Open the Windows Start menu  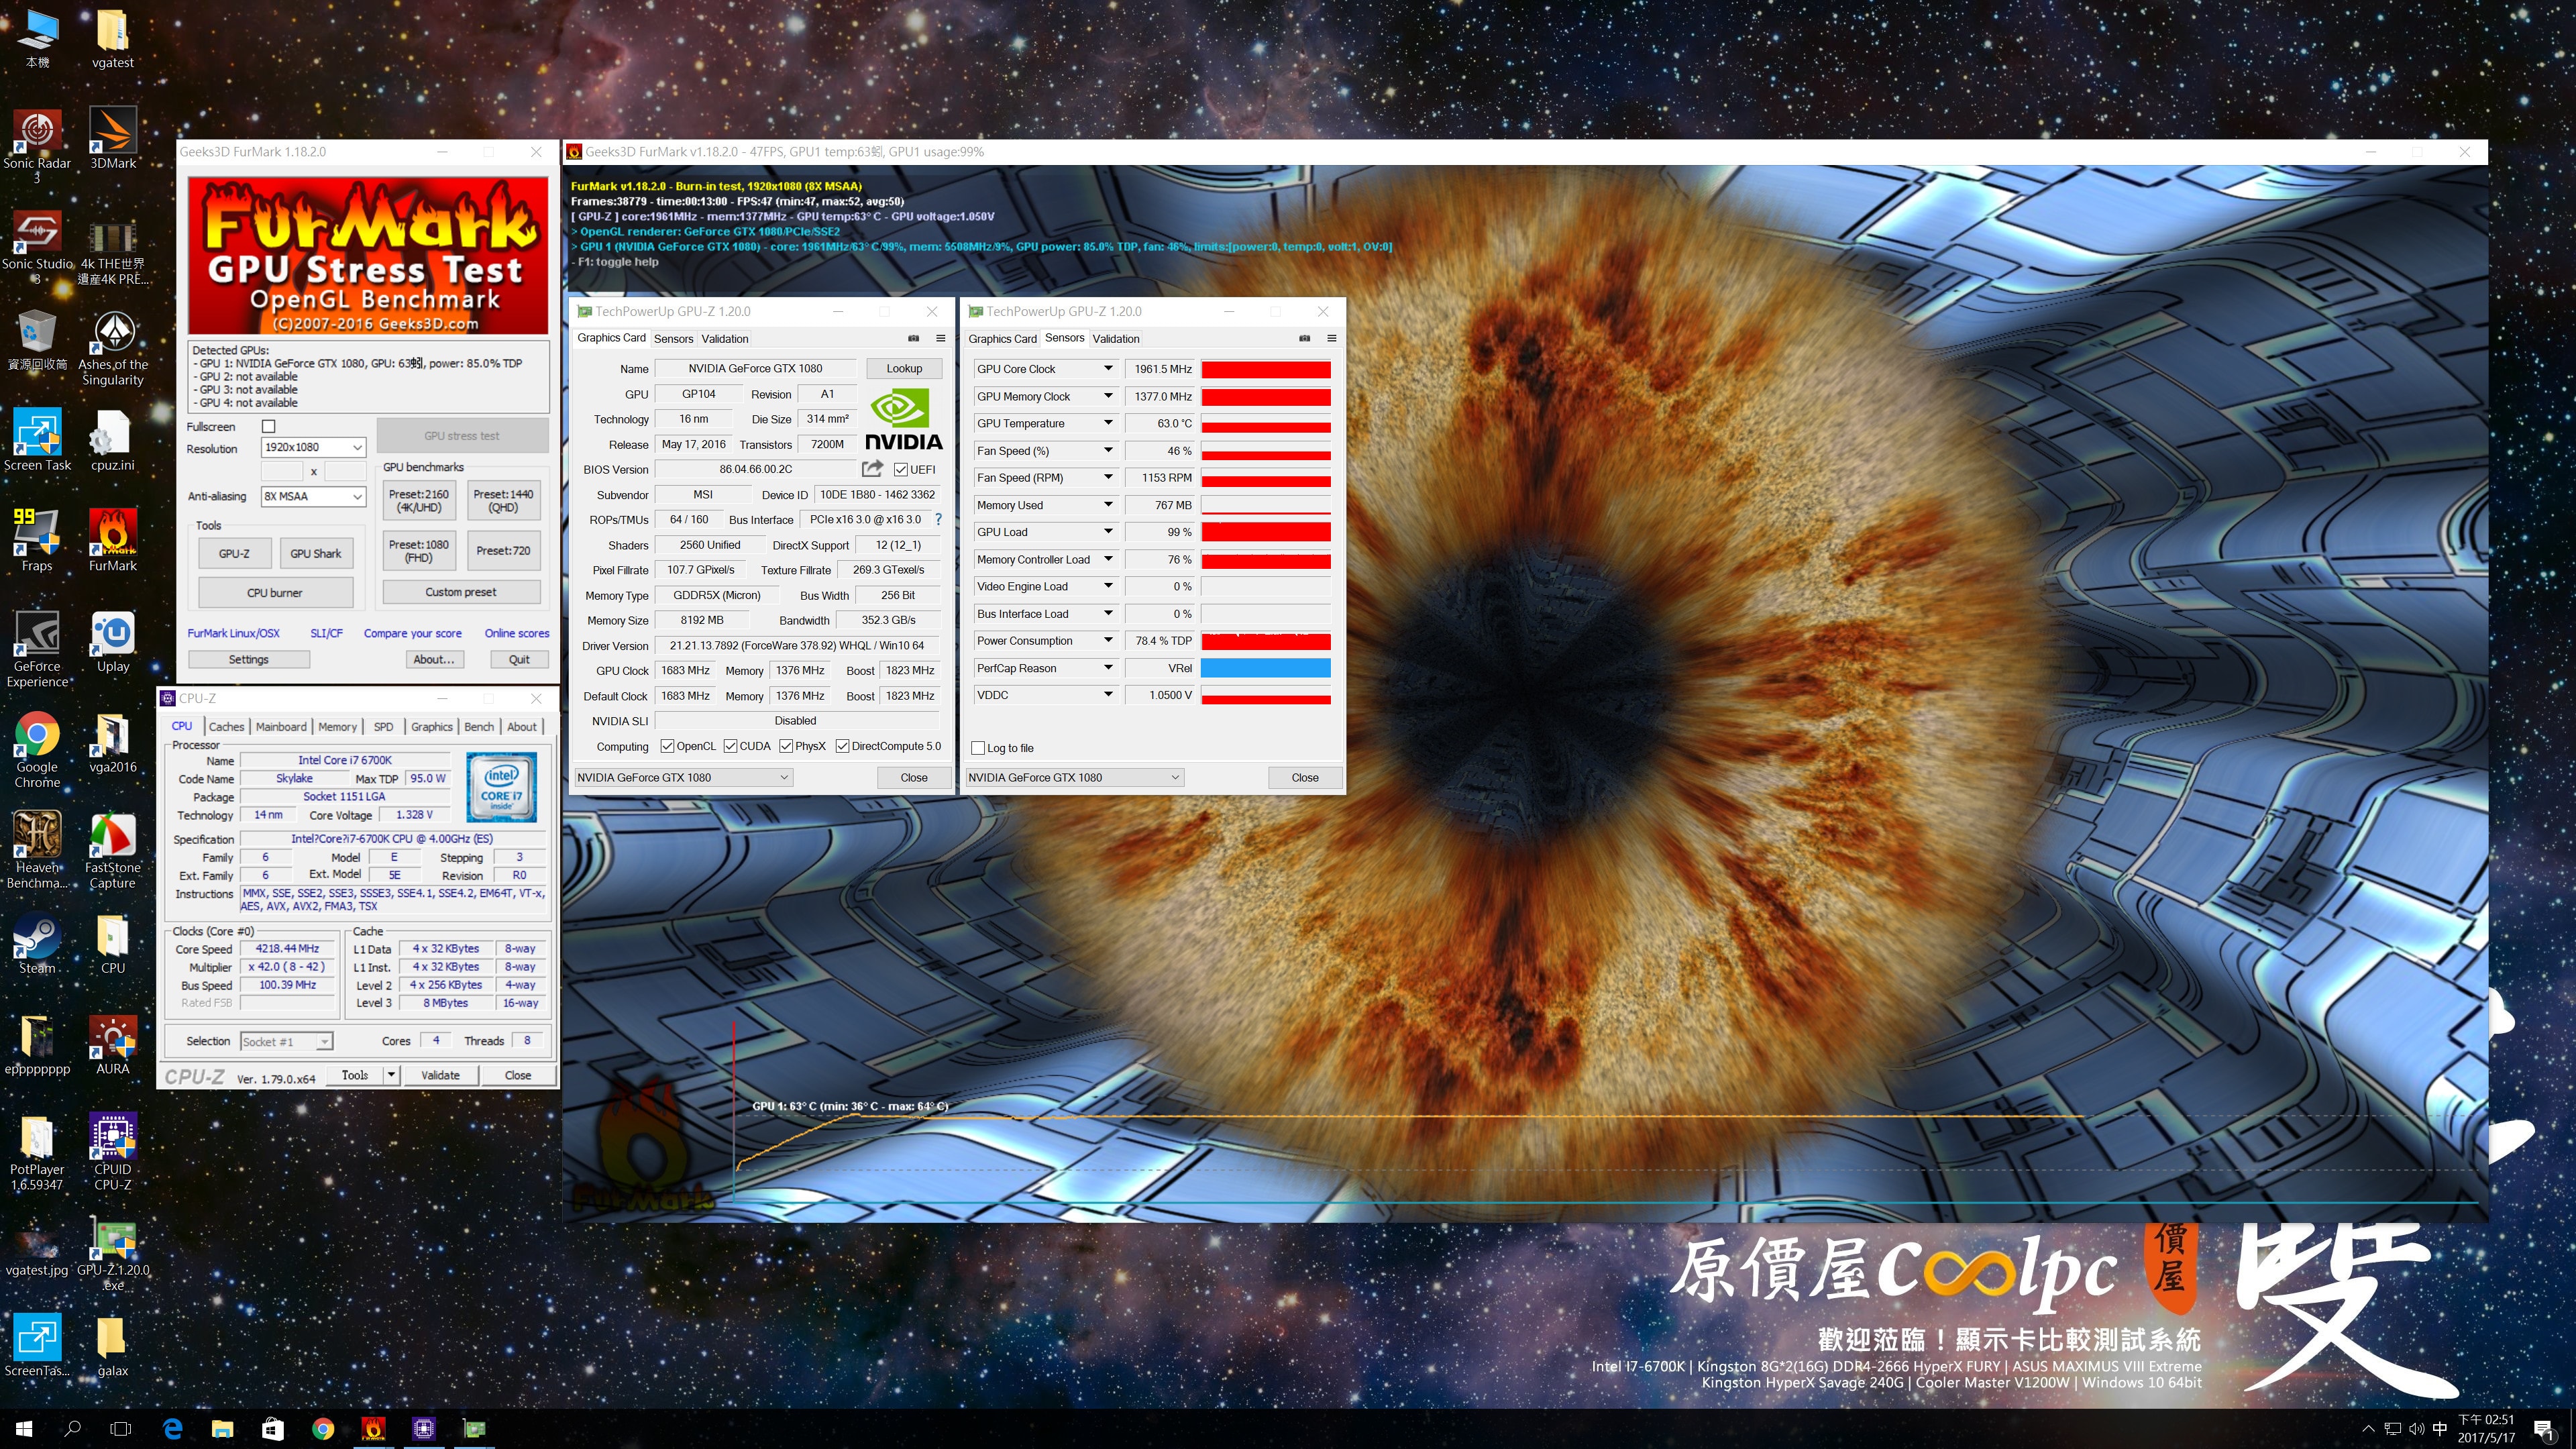(24, 1428)
